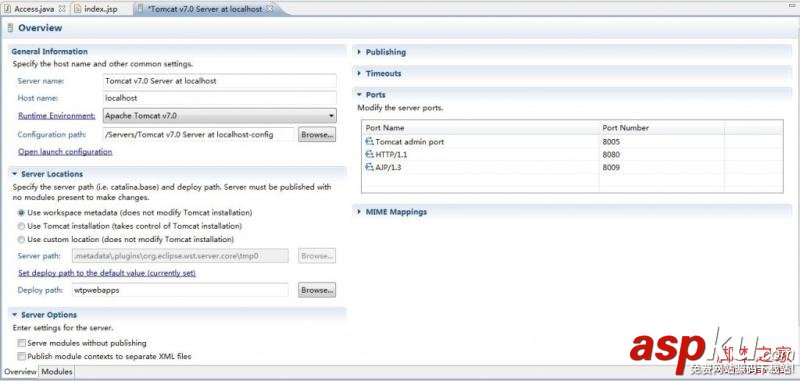The image size is (800, 381).
Task: Switch to the Modules bottom tab
Action: click(57, 372)
